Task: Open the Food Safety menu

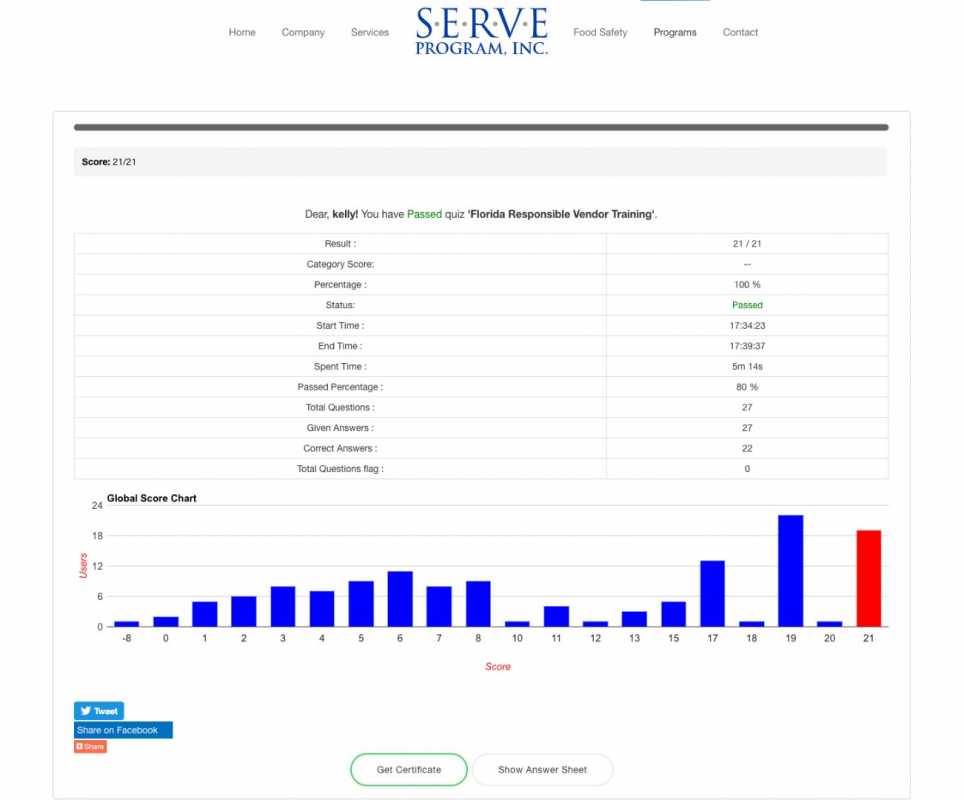Action: click(x=600, y=33)
